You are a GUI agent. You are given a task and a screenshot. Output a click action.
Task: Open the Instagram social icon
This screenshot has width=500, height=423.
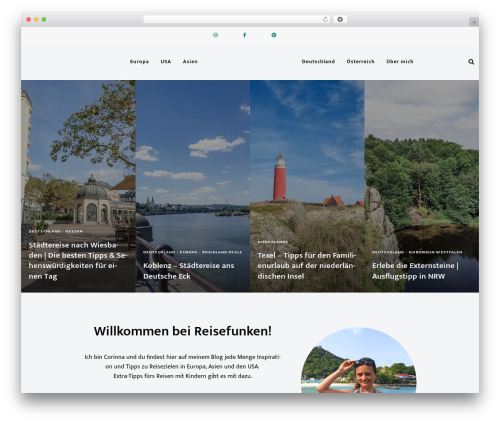[215, 35]
